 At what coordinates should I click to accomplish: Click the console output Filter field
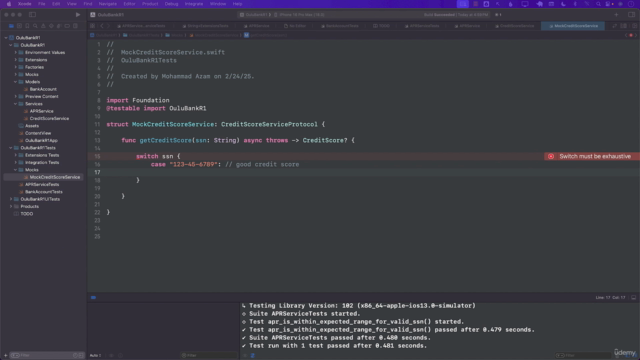tap(584, 356)
